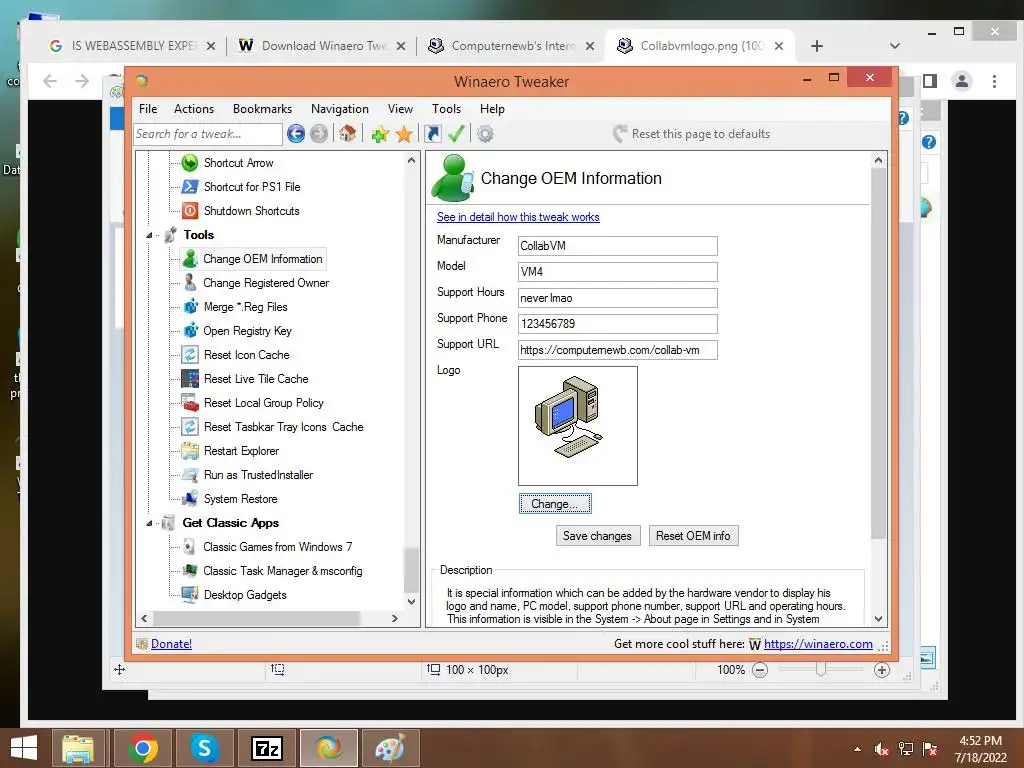The width and height of the screenshot is (1024, 768).
Task: Open System Restore tool
Action: coord(240,499)
